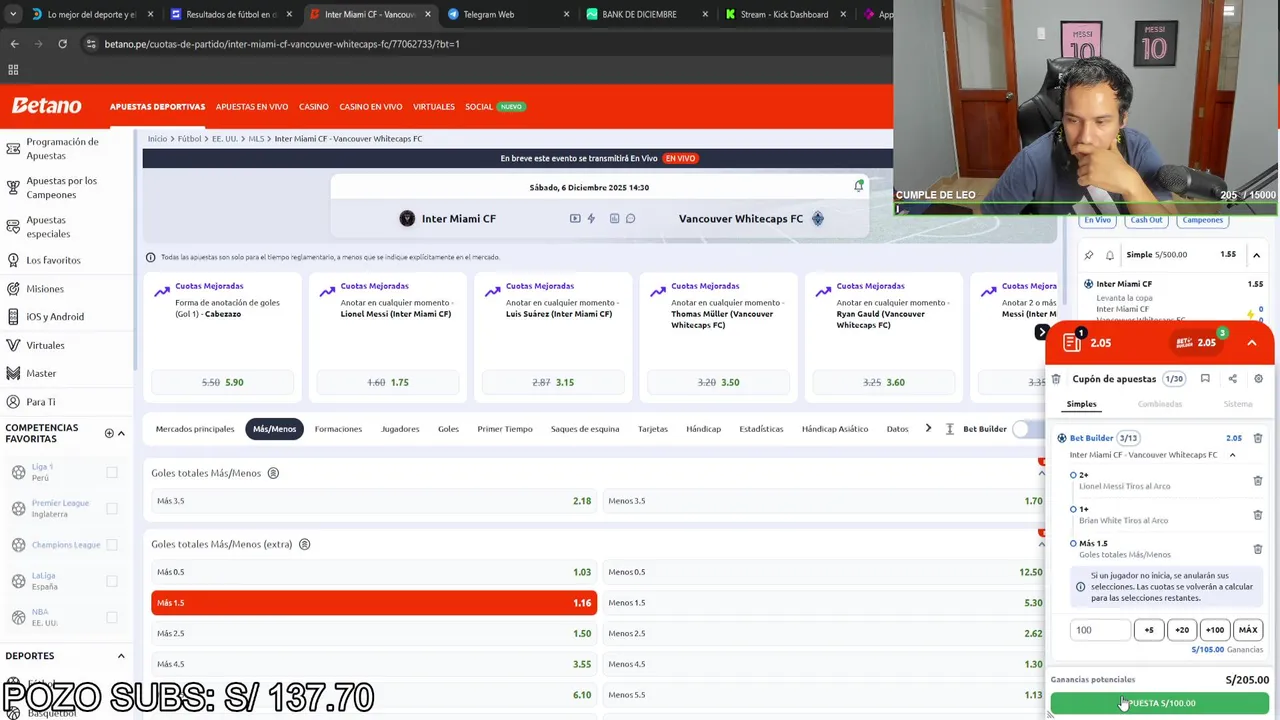
Task: Set the stake with the MÁX button
Action: pyautogui.click(x=1248, y=630)
